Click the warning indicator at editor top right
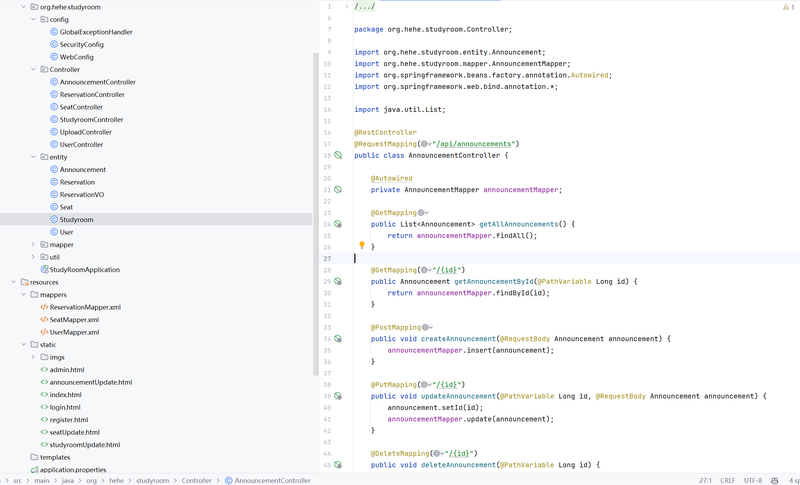800x485 pixels. coord(785,7)
